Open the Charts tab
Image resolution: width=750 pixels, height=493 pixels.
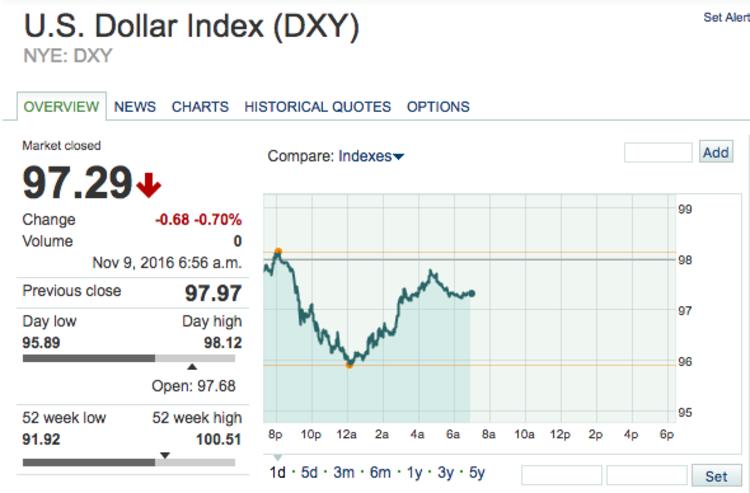pyautogui.click(x=200, y=107)
